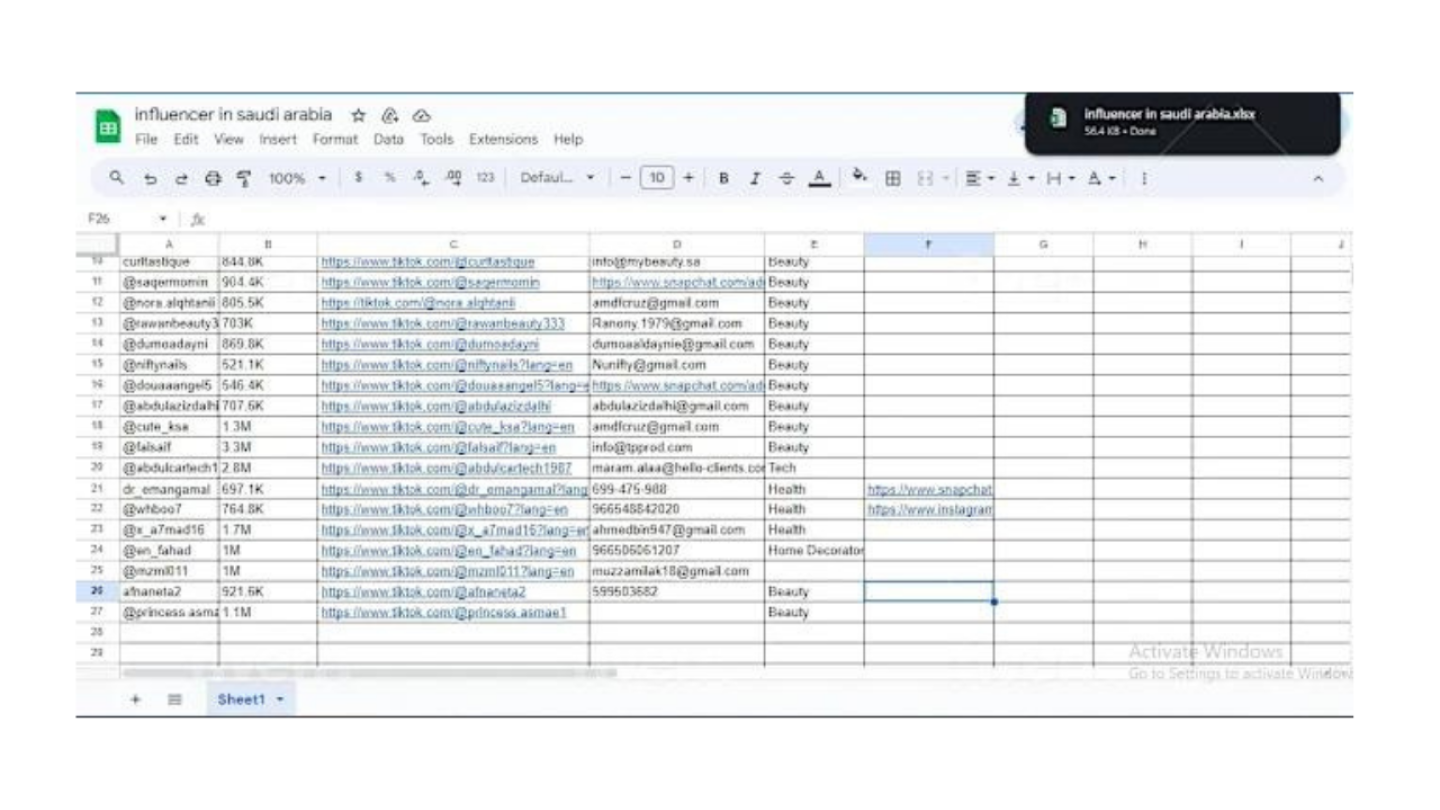Click the print icon
This screenshot has height=810, width=1440.
tap(212, 179)
